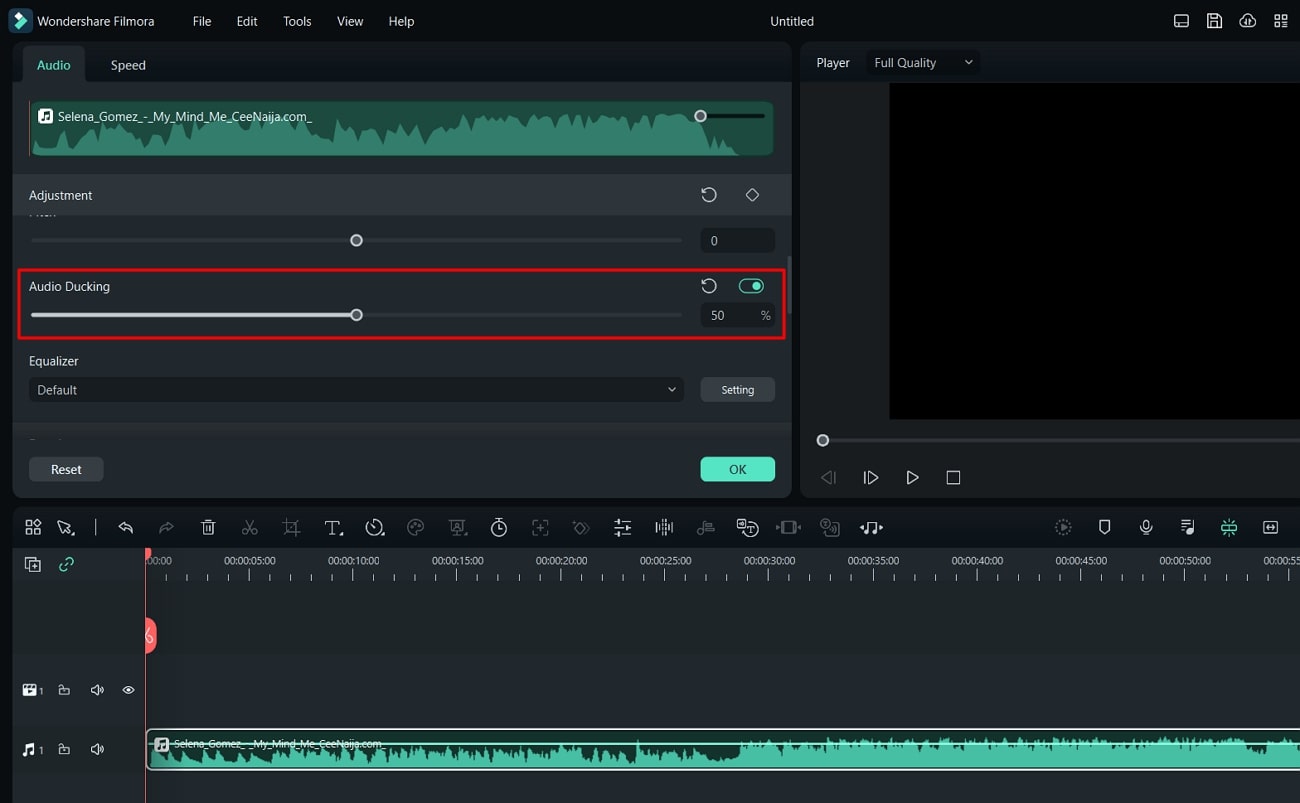
Task: Open the Tools menu
Action: 297,21
